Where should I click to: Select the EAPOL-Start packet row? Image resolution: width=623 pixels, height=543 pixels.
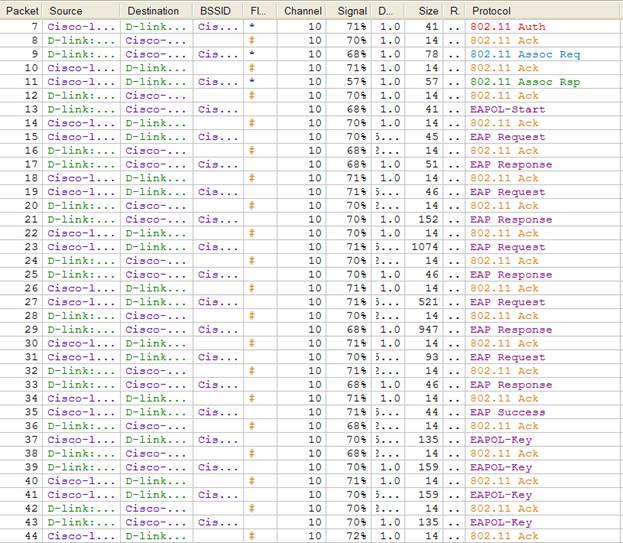click(503, 109)
